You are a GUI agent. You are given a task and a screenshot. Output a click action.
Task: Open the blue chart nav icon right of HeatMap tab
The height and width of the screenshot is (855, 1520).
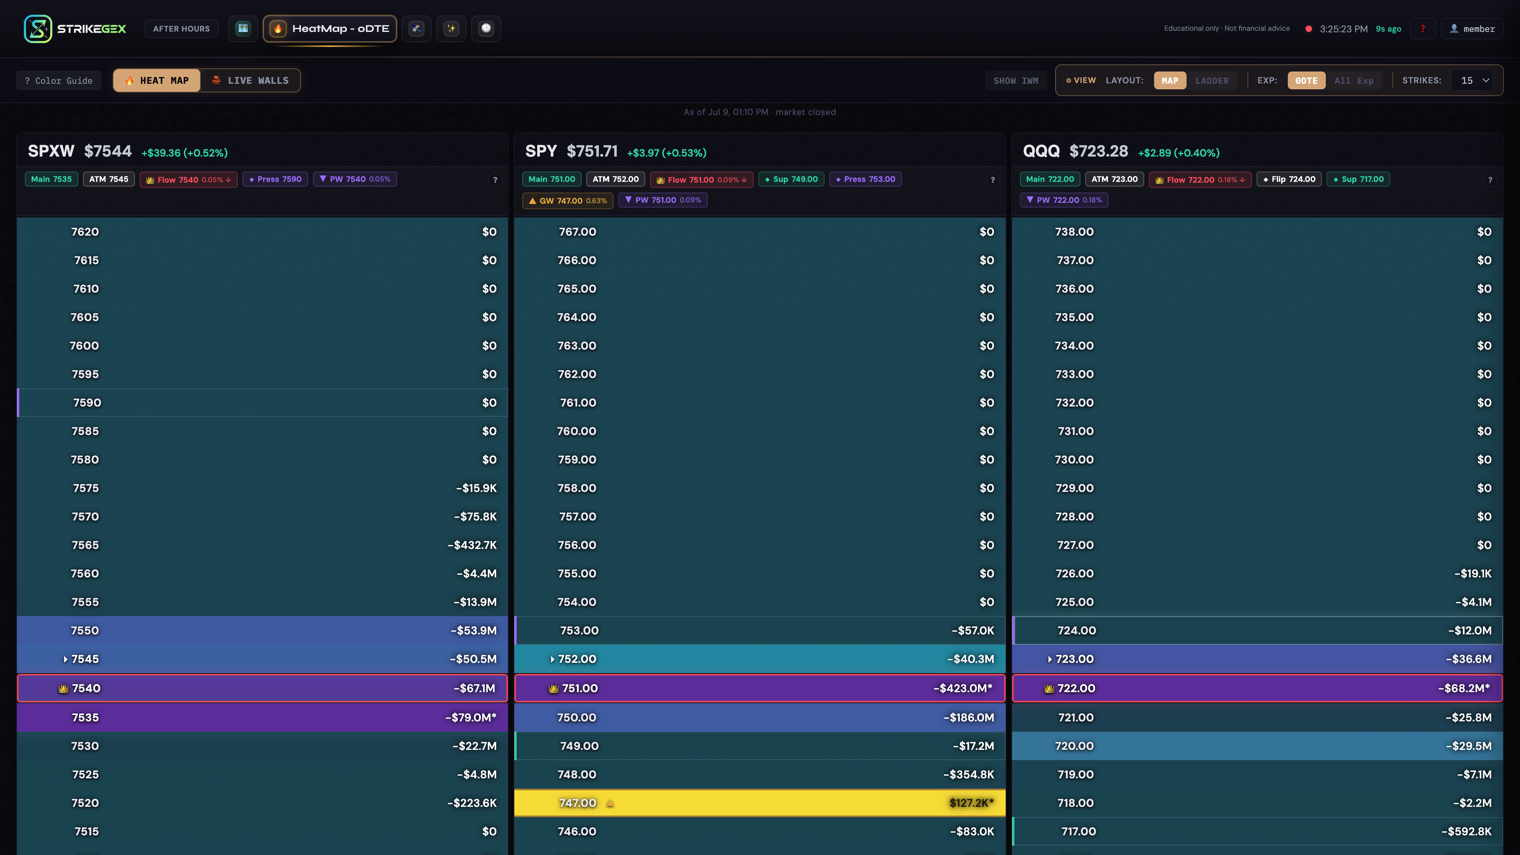pyautogui.click(x=417, y=29)
